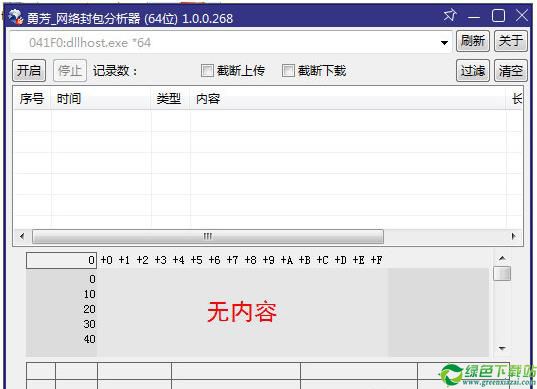
Task: Click the horizontal scrollbar thumb of packet list
Action: click(x=208, y=236)
